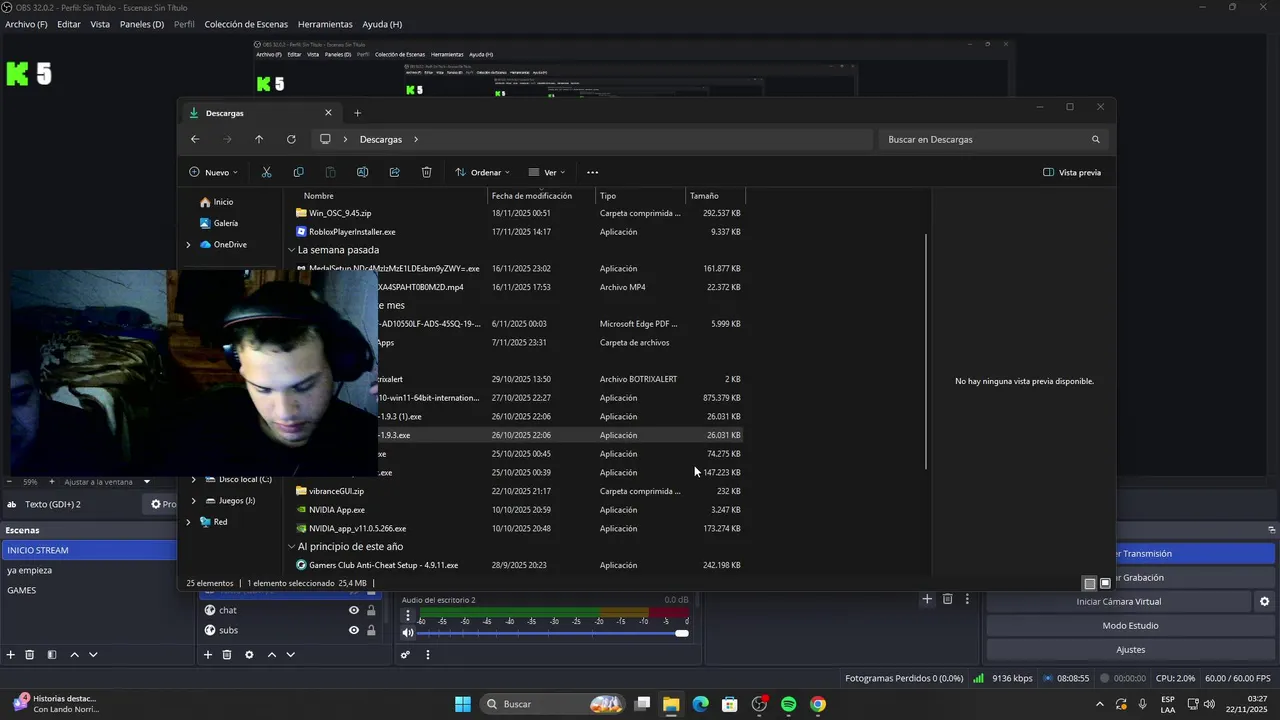Open scene filters in Escenas panel
This screenshot has height=720, width=1280.
[52, 654]
